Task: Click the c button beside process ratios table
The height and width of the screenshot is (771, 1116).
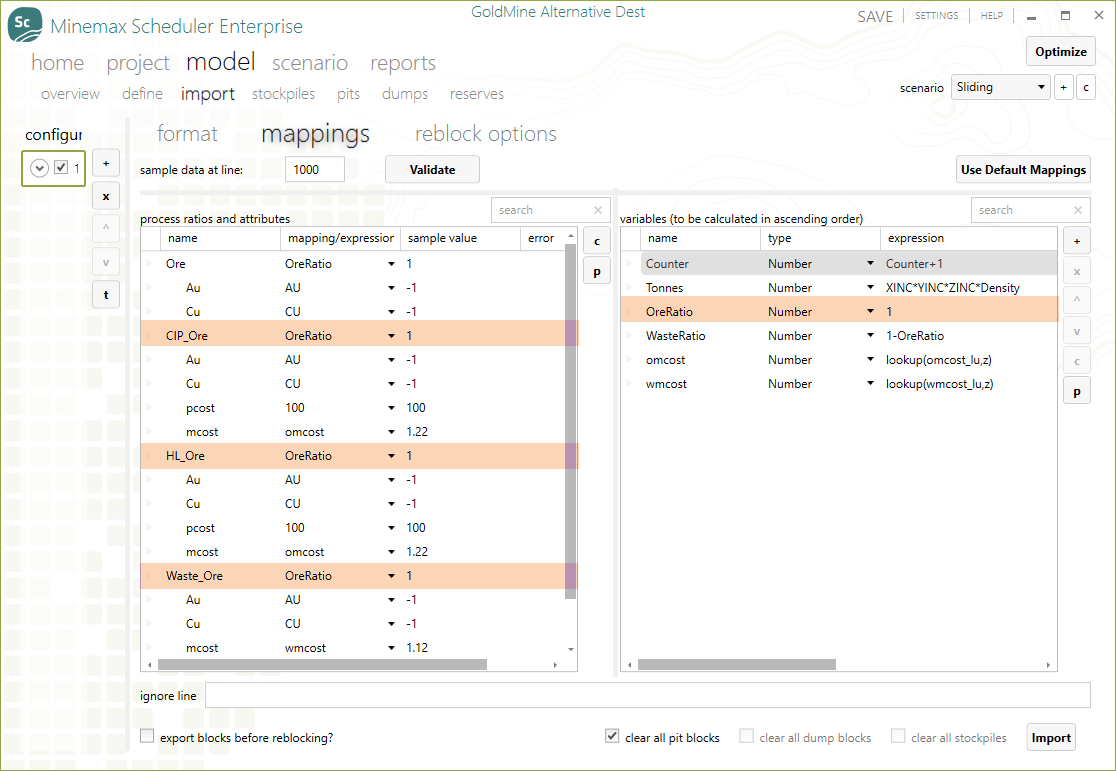Action: pyautogui.click(x=597, y=241)
